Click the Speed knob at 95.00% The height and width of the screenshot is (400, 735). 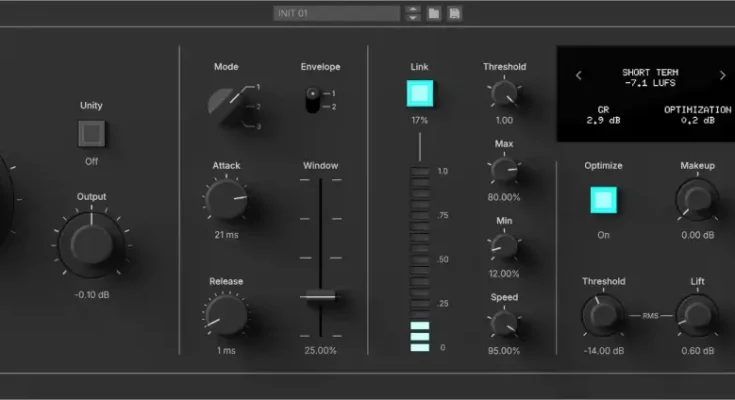click(x=504, y=323)
